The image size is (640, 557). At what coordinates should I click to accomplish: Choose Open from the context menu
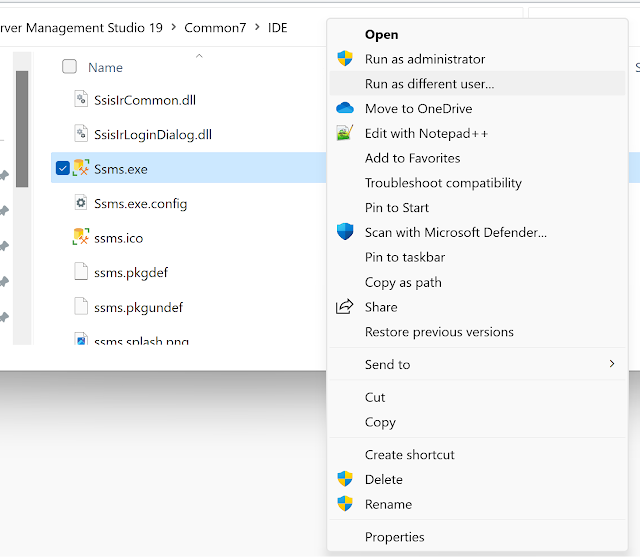(x=381, y=35)
